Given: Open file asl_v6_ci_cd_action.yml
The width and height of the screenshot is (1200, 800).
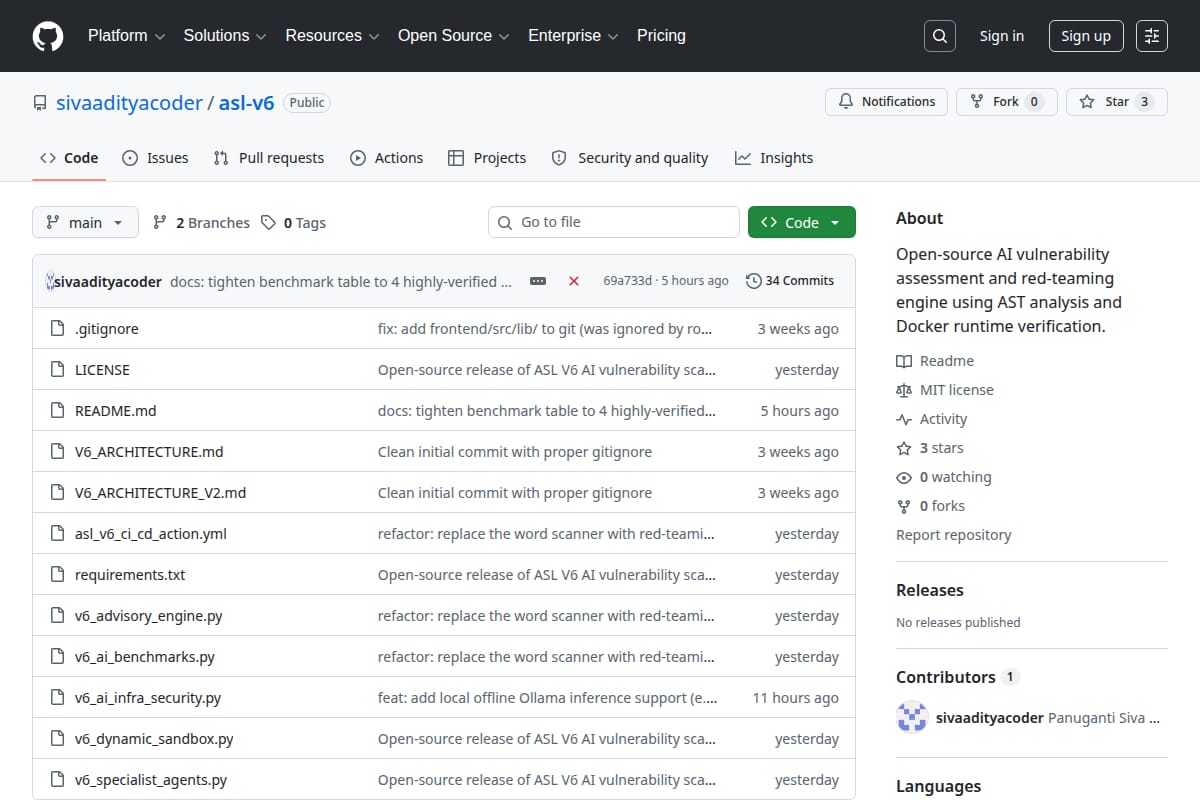Looking at the screenshot, I should tap(151, 534).
